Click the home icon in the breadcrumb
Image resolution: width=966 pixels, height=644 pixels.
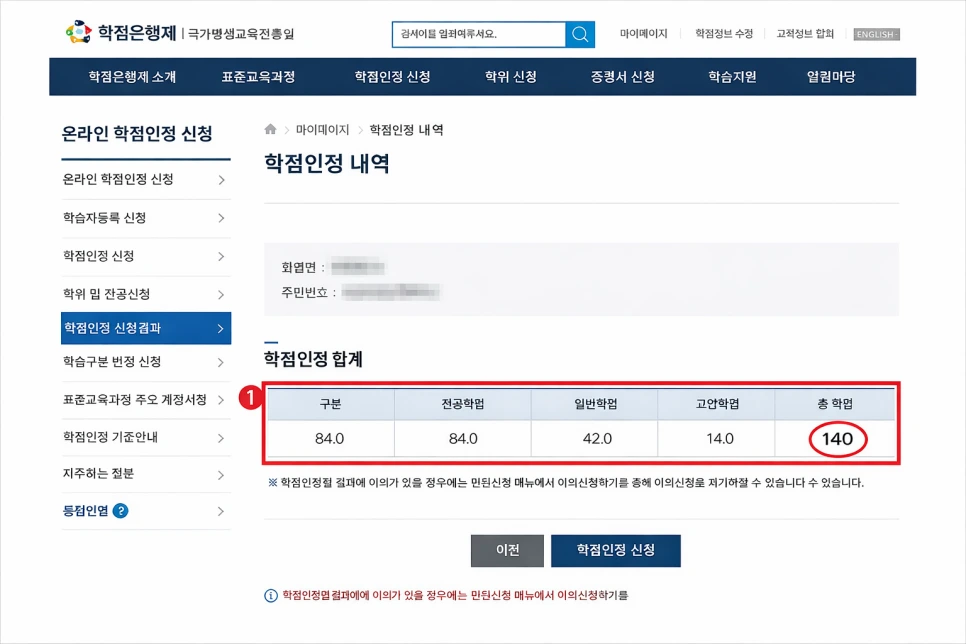pos(269,128)
